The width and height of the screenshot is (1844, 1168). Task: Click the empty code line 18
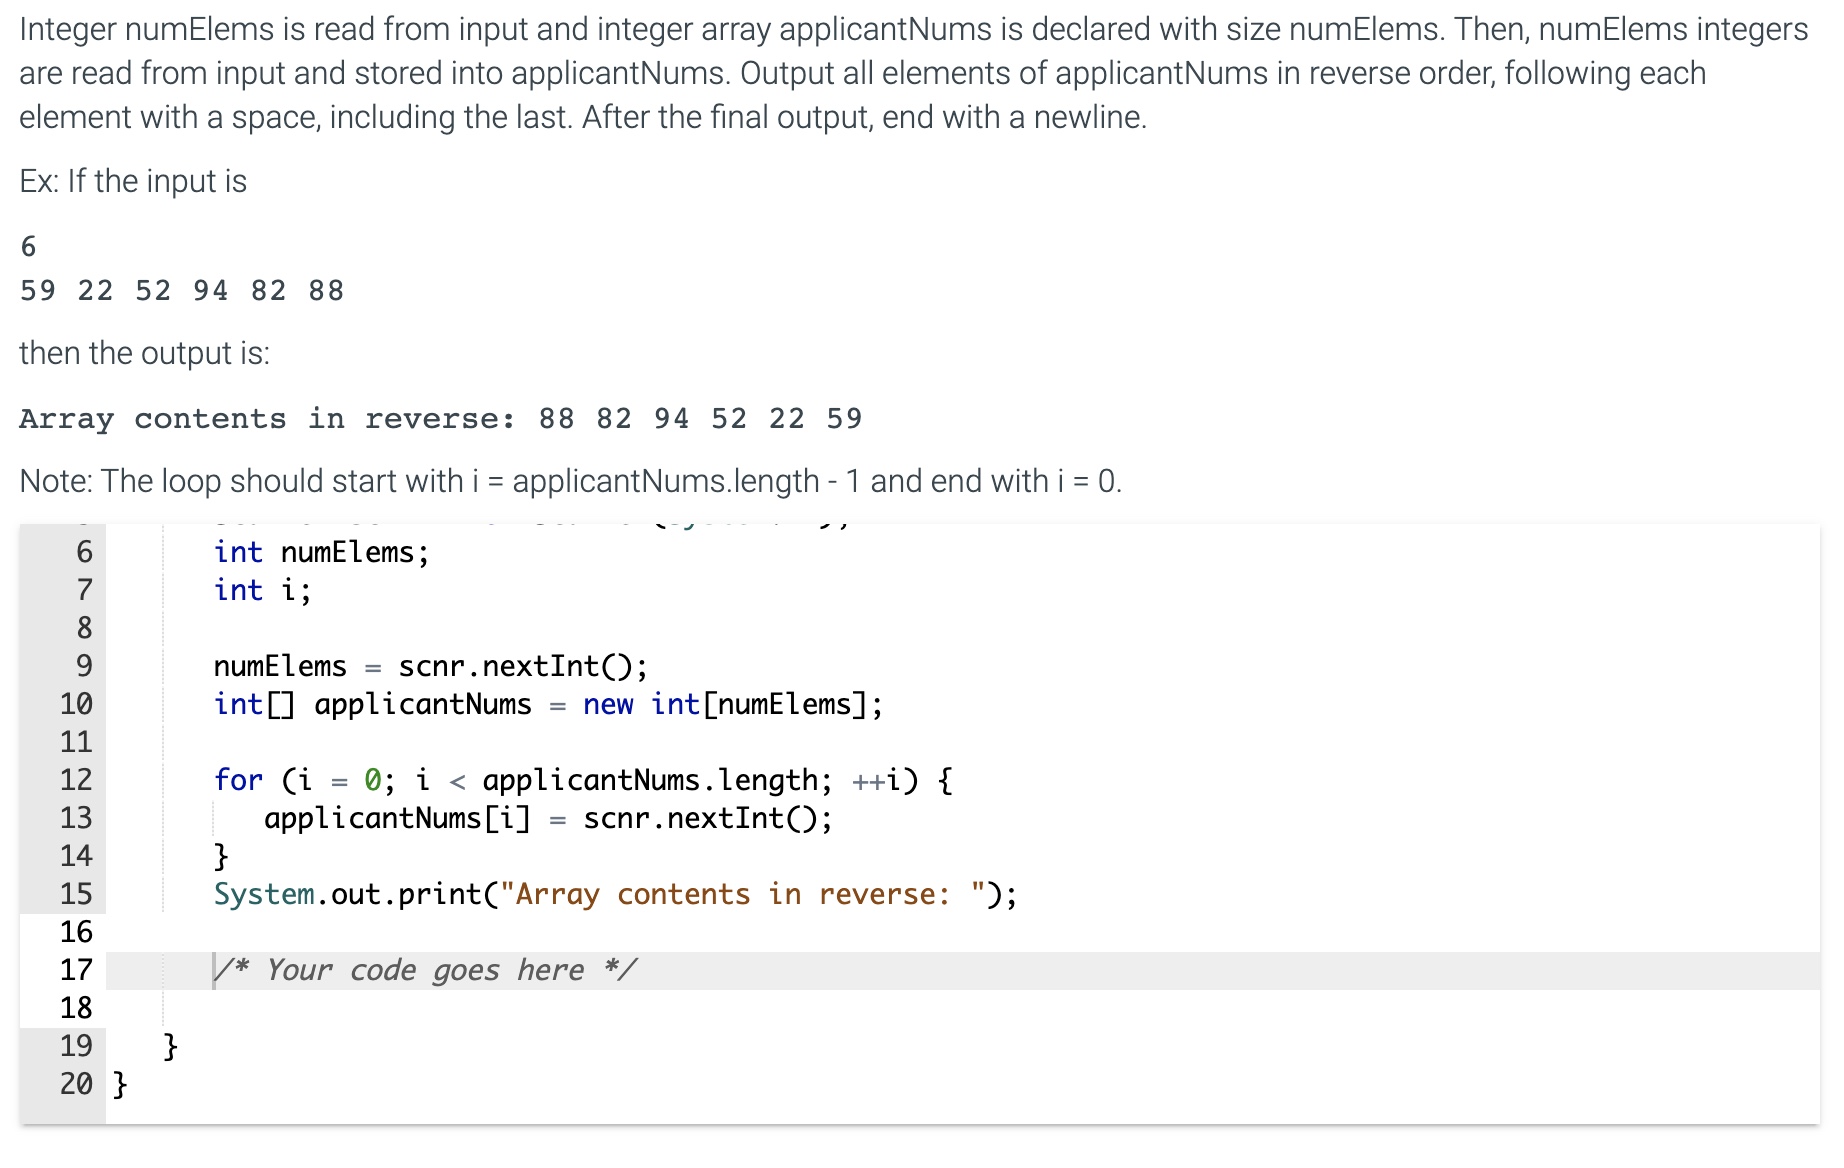point(962,1008)
